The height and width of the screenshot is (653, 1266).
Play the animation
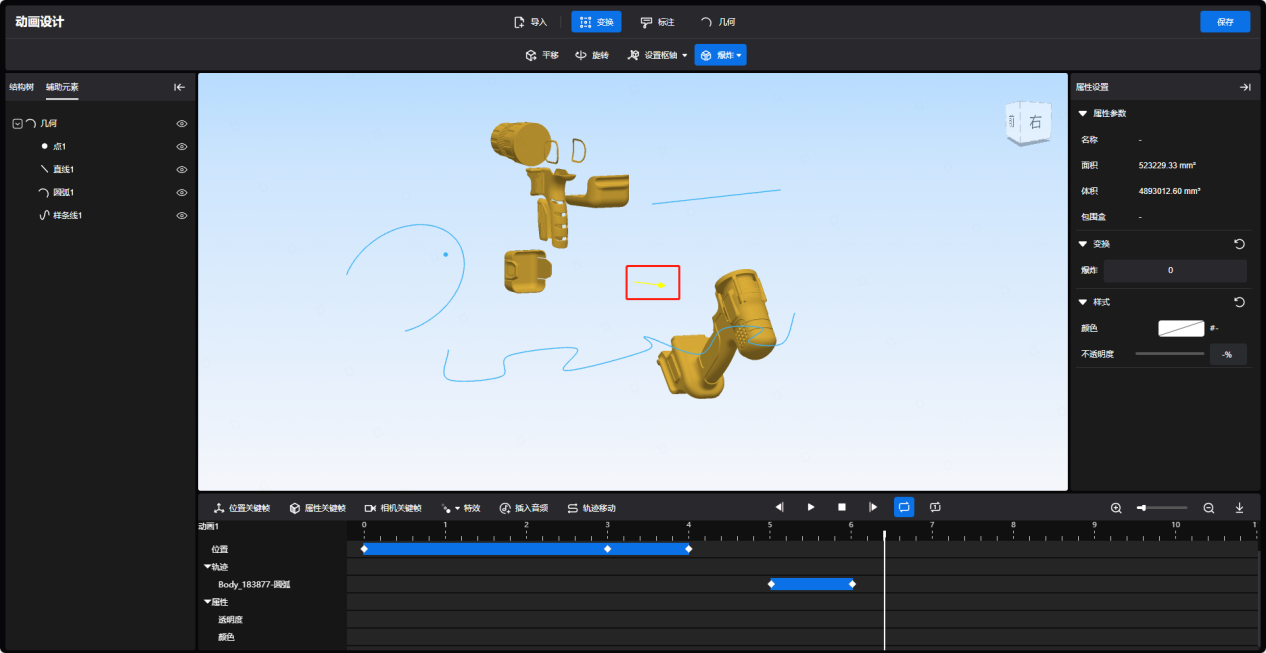(811, 508)
